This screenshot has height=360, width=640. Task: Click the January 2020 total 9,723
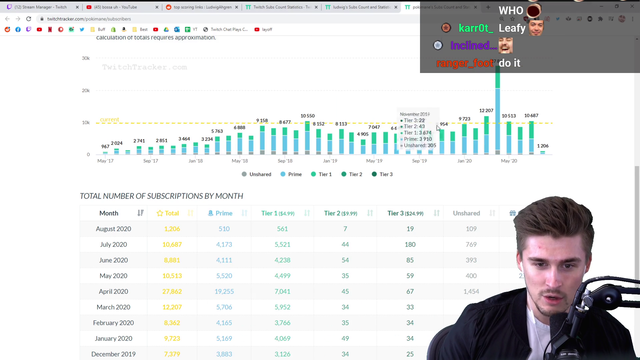[172, 338]
